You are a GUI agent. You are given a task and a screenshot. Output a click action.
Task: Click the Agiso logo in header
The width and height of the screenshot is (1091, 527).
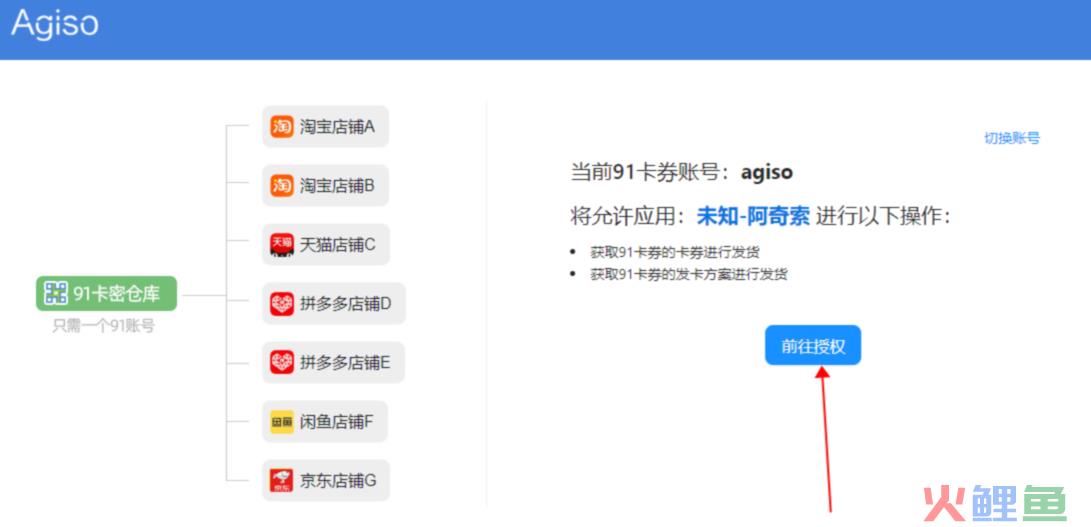(x=55, y=22)
